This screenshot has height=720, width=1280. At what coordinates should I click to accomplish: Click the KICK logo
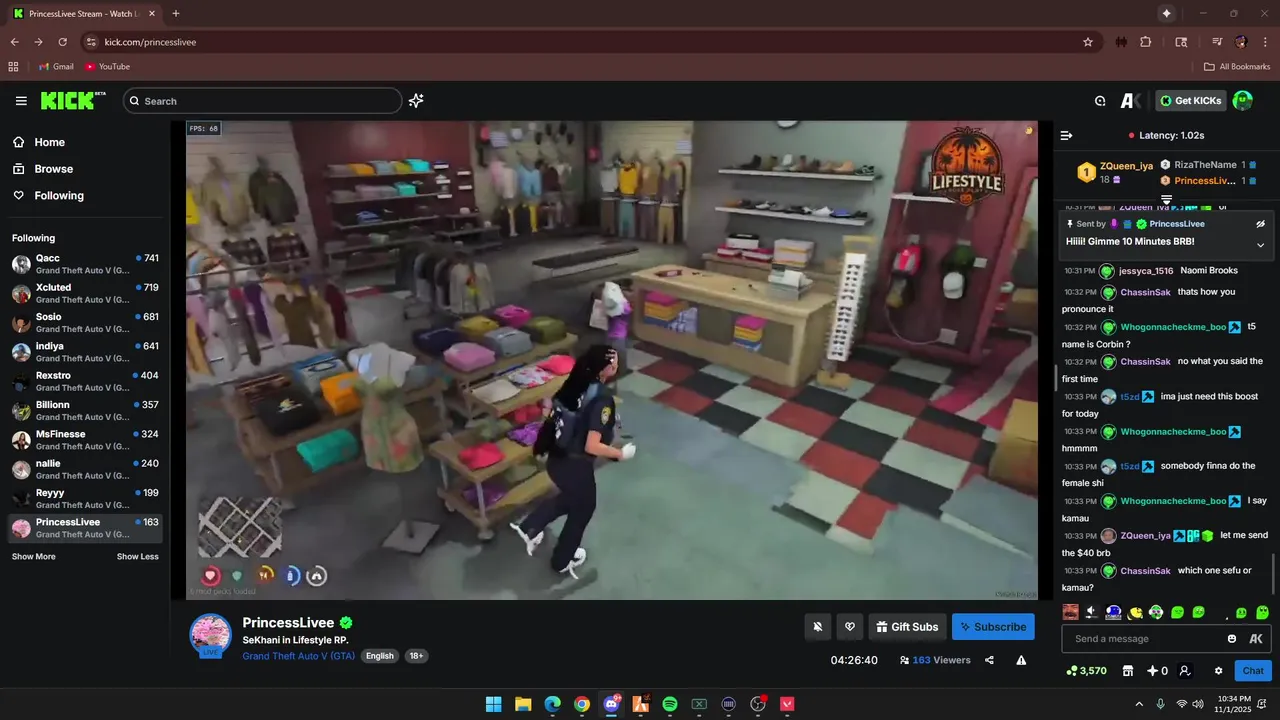pyautogui.click(x=73, y=101)
